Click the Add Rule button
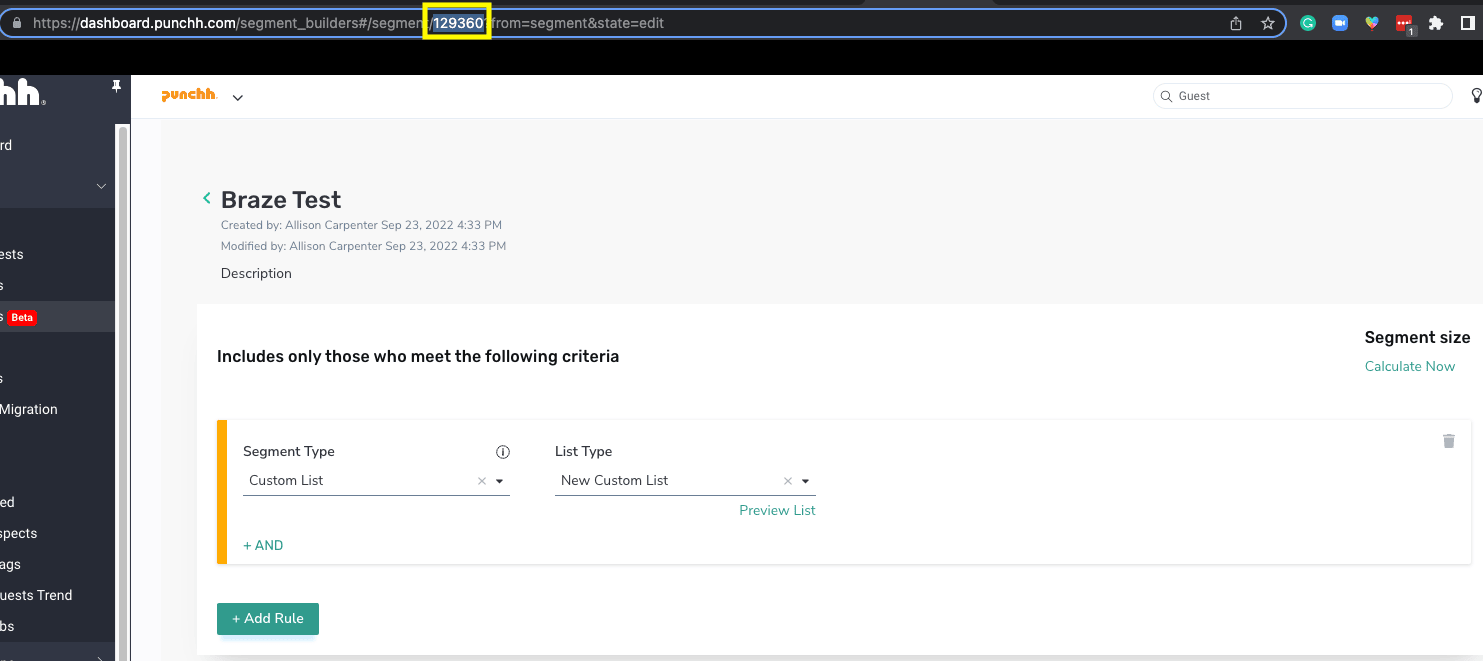The height and width of the screenshot is (661, 1483). [268, 618]
